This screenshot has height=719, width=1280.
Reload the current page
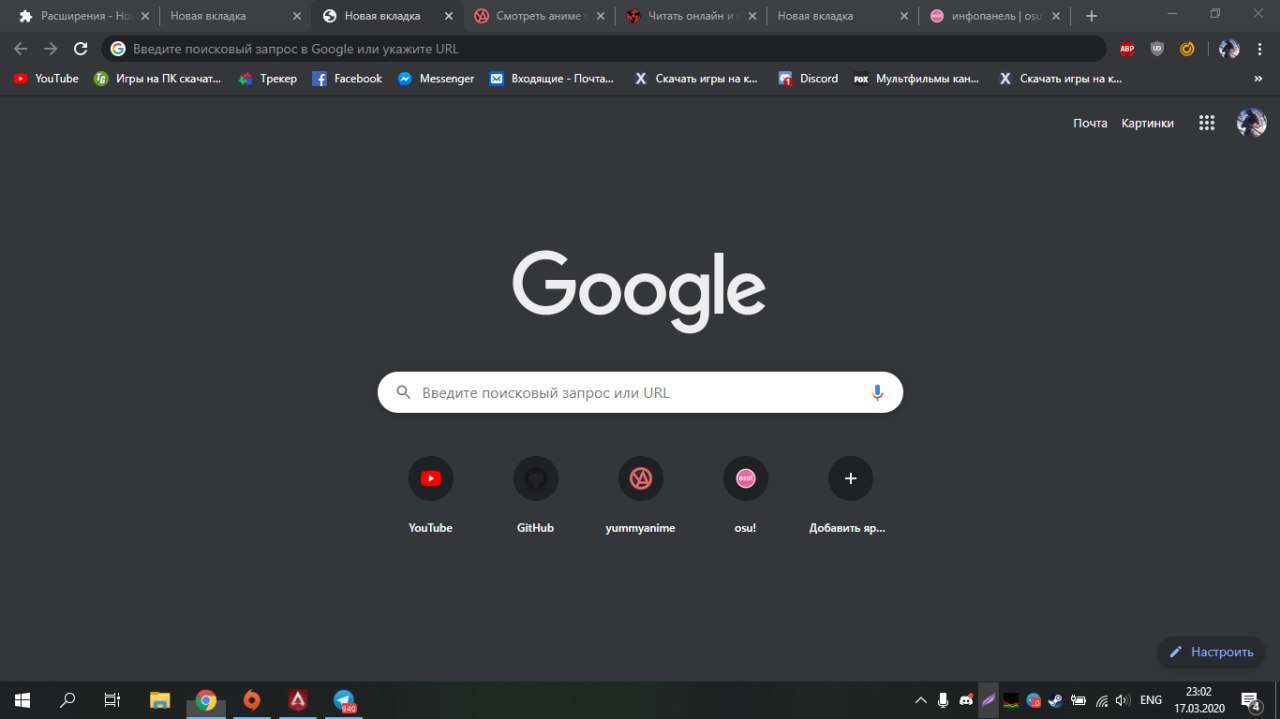coord(81,49)
